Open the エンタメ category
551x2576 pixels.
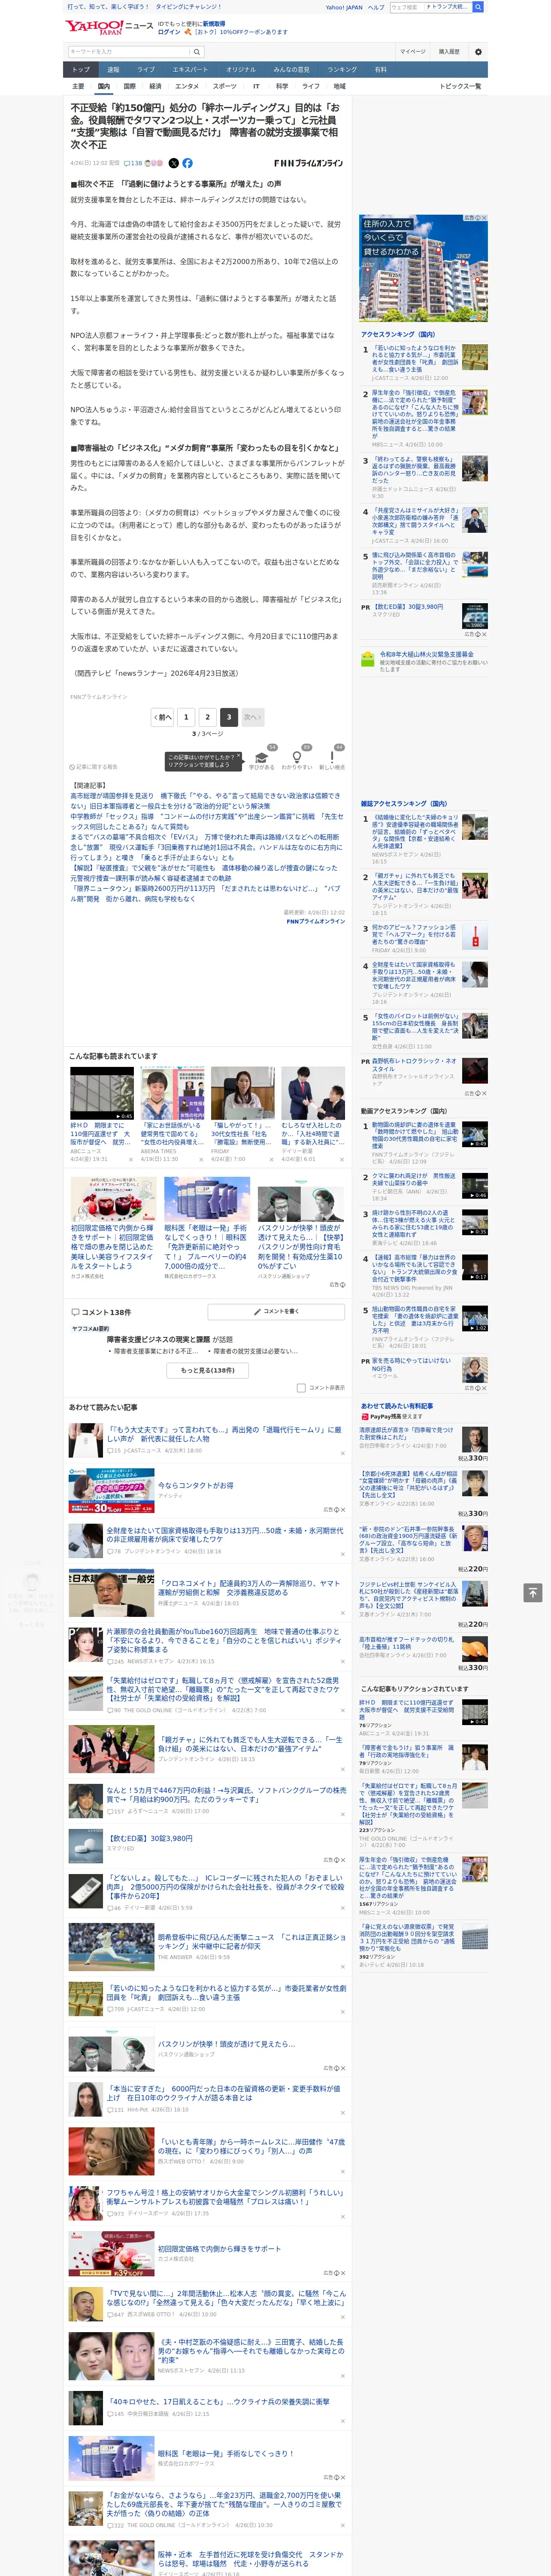click(187, 86)
